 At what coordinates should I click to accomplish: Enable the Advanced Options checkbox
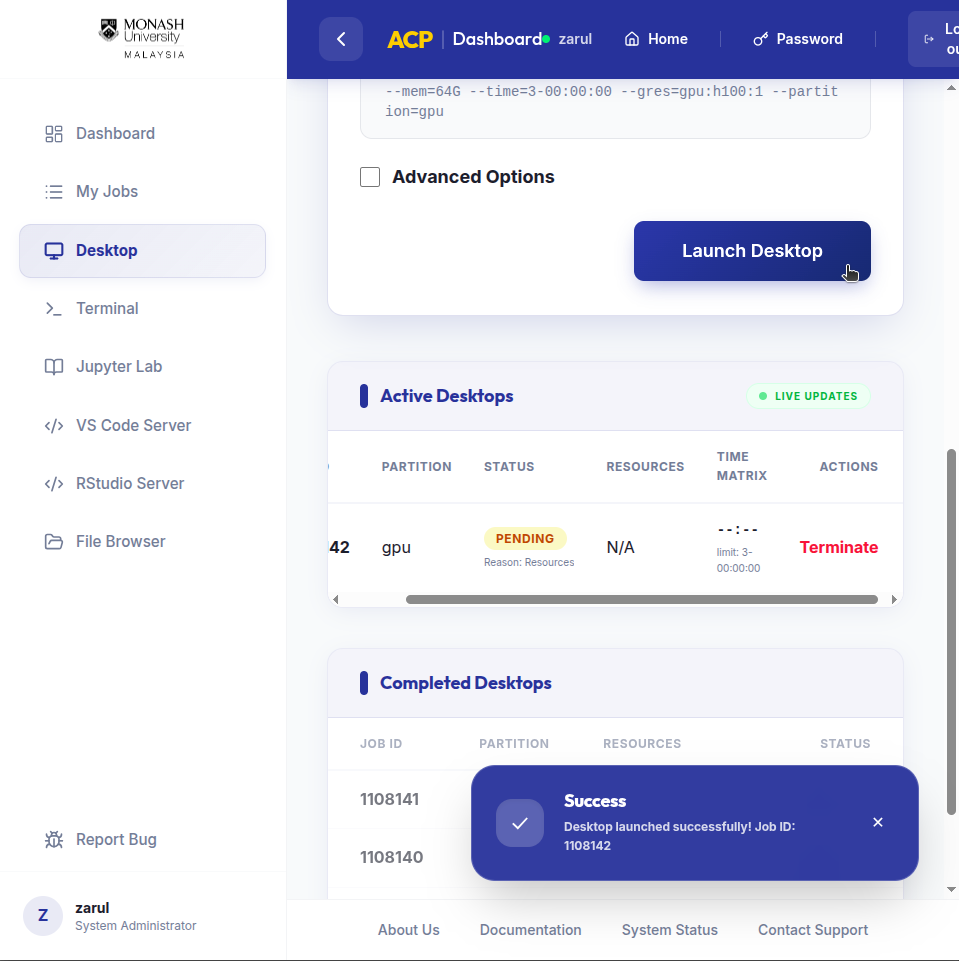tap(370, 177)
